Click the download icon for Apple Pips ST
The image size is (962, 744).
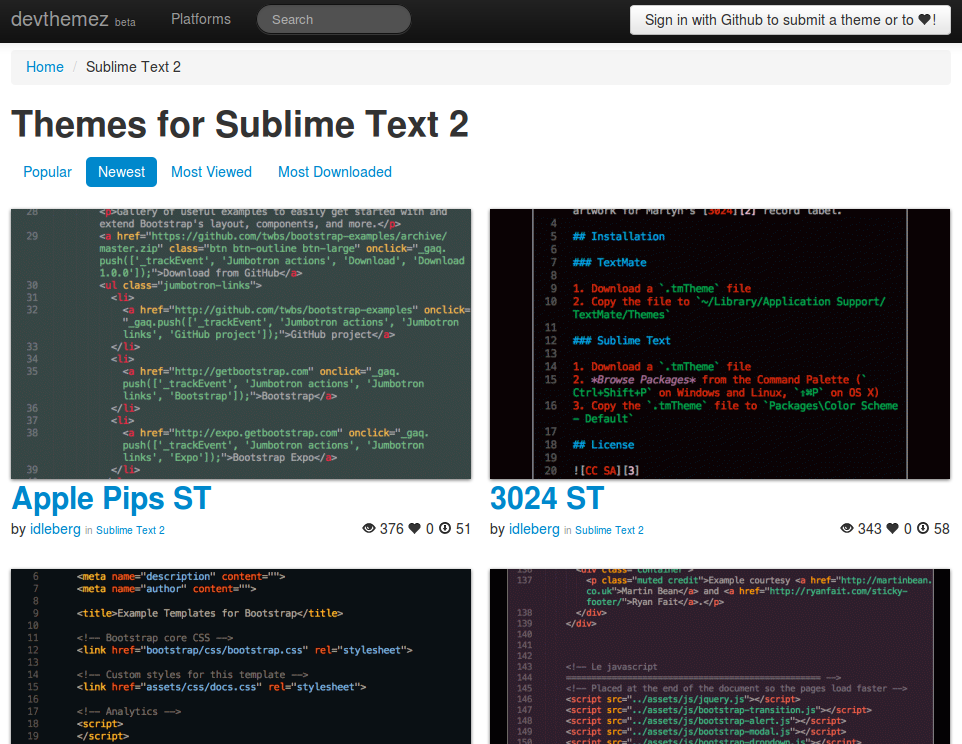pyautogui.click(x=445, y=528)
